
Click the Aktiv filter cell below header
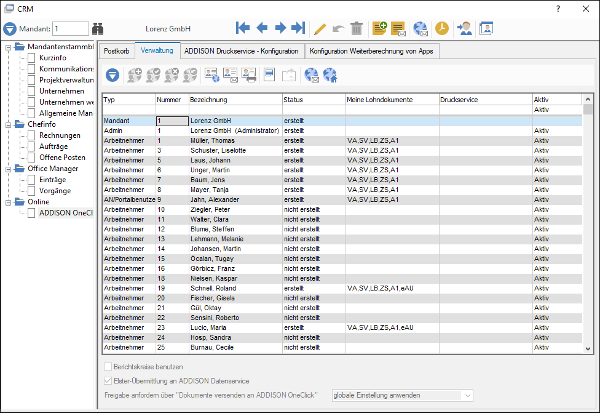coord(557,110)
